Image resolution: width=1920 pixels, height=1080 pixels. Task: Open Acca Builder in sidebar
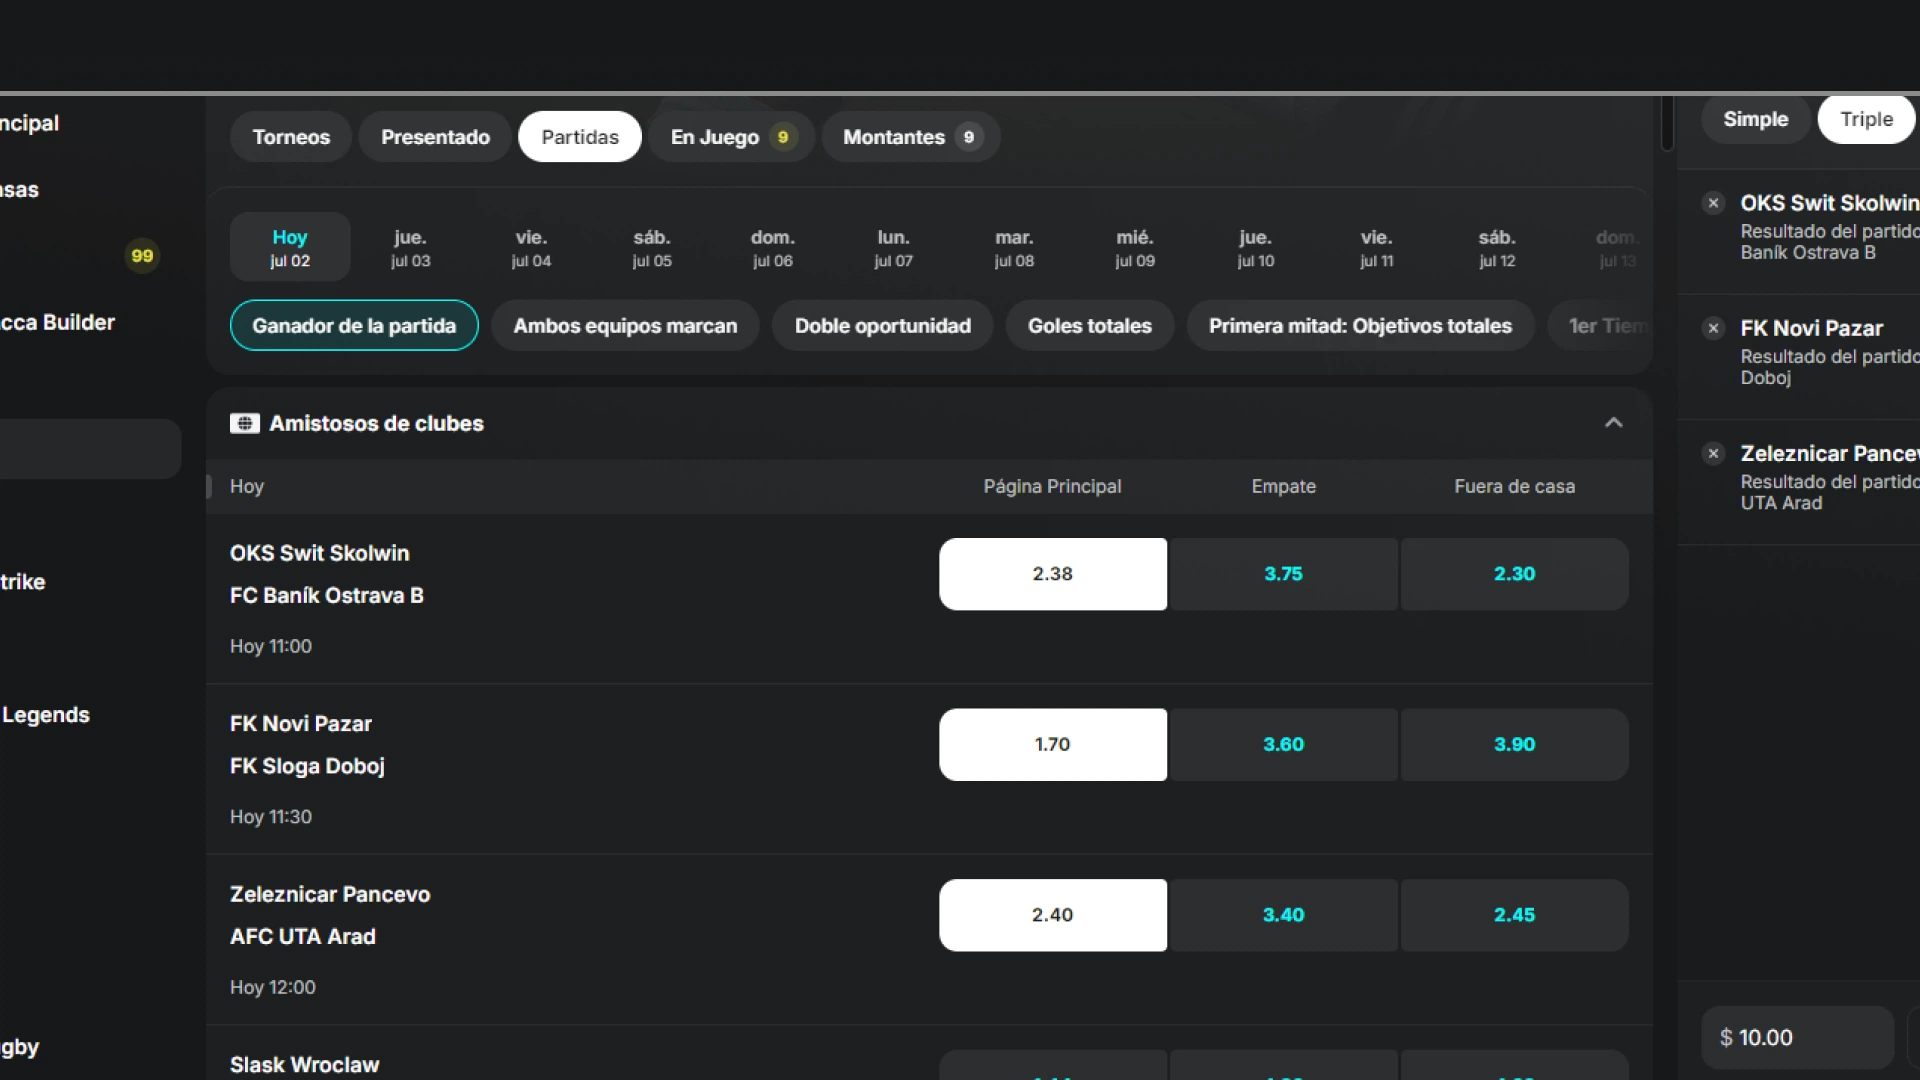pyautogui.click(x=57, y=322)
